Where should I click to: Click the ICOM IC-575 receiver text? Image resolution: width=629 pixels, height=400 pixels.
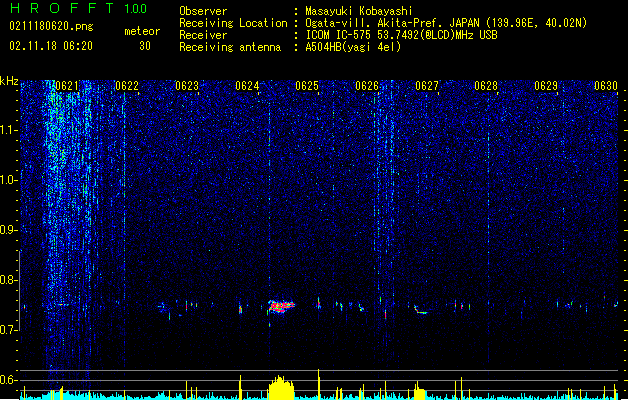pos(401,35)
